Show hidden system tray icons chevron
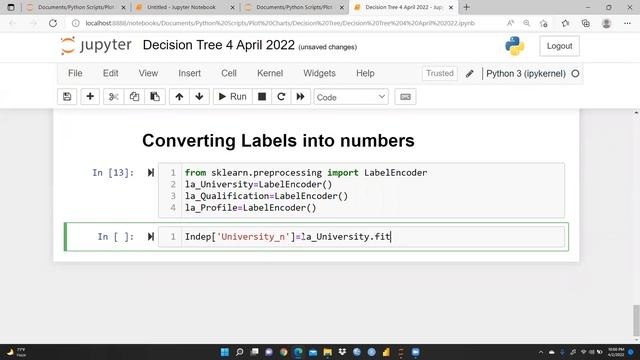The height and width of the screenshot is (360, 640). (x=541, y=352)
